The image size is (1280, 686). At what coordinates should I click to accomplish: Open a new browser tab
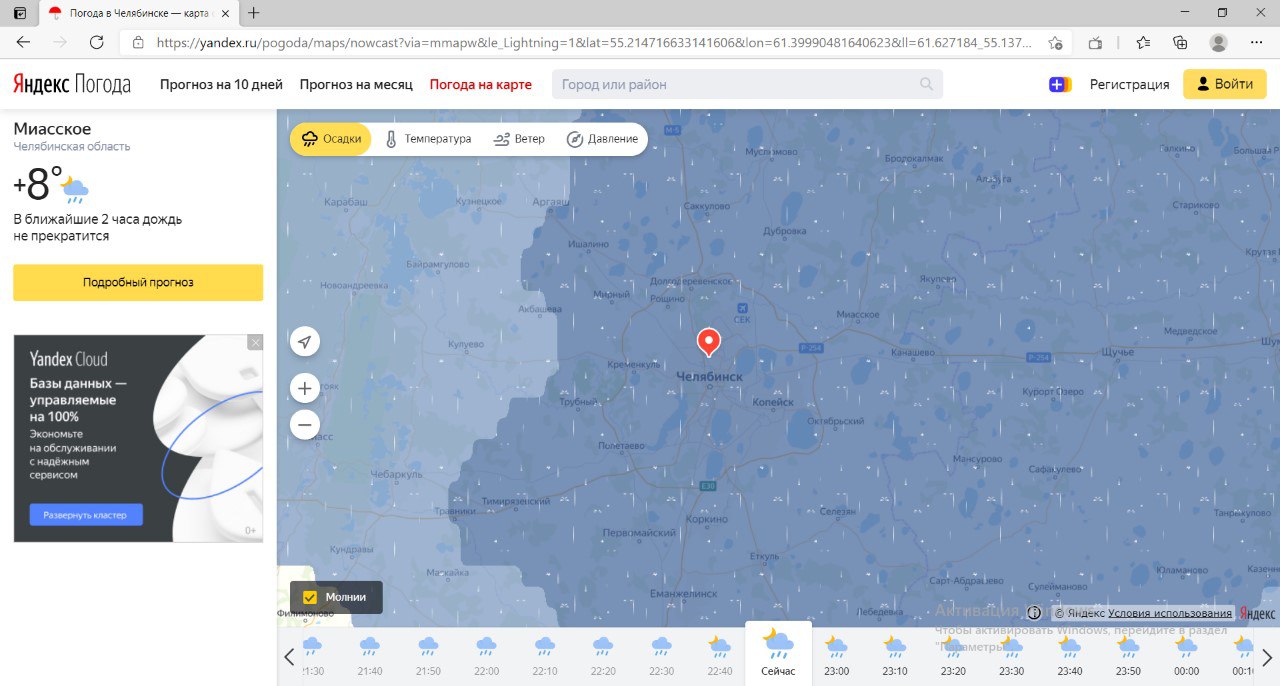click(254, 13)
